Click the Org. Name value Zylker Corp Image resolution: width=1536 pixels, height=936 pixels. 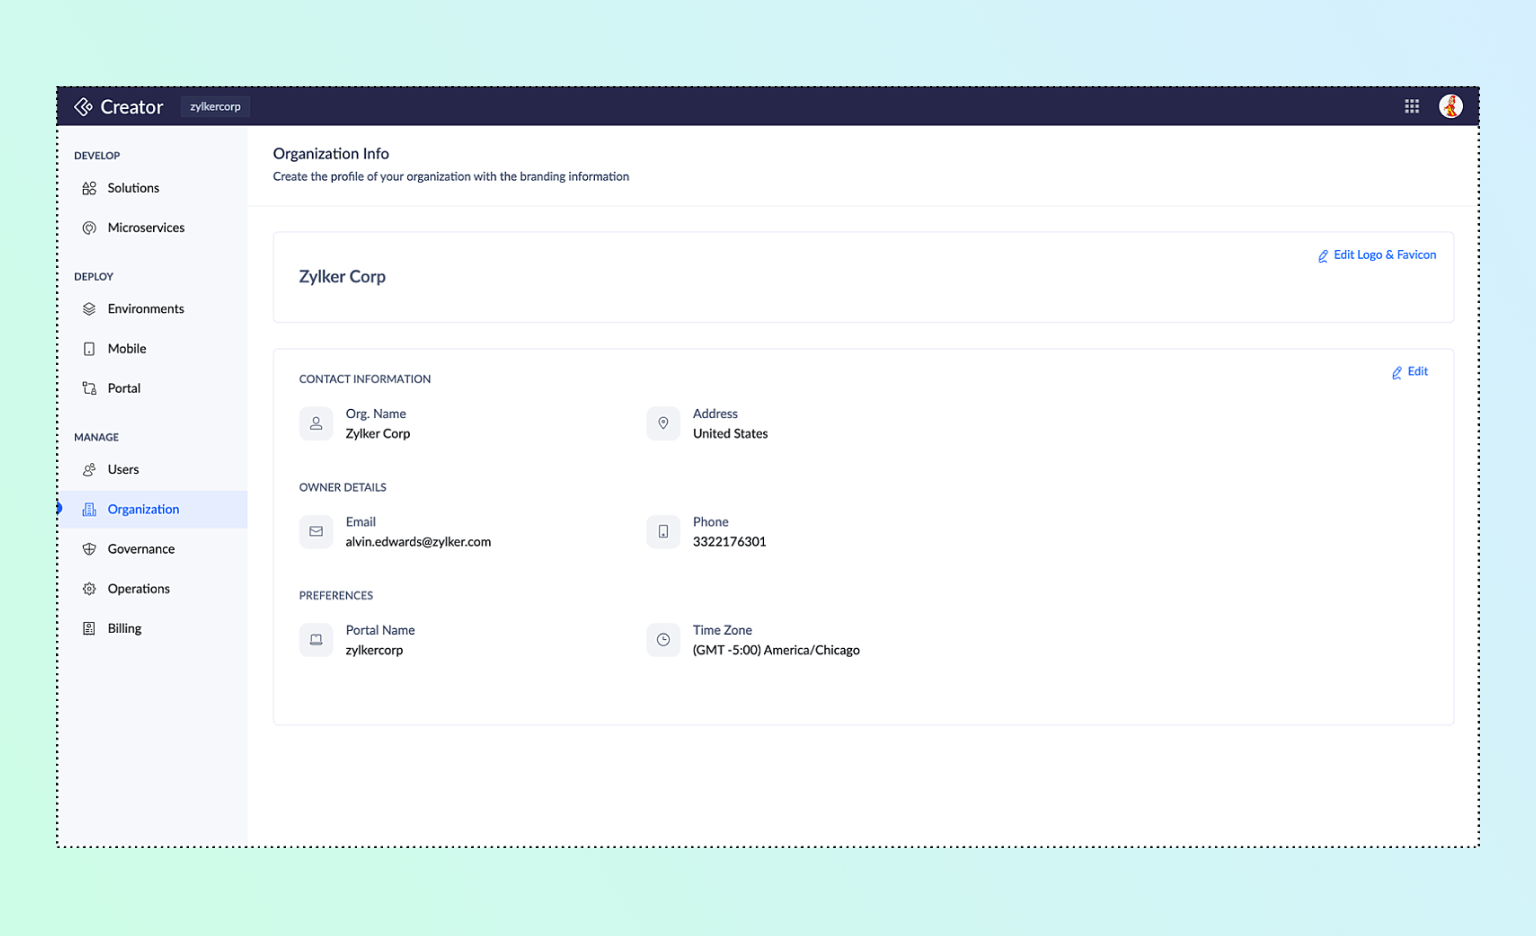coord(378,434)
